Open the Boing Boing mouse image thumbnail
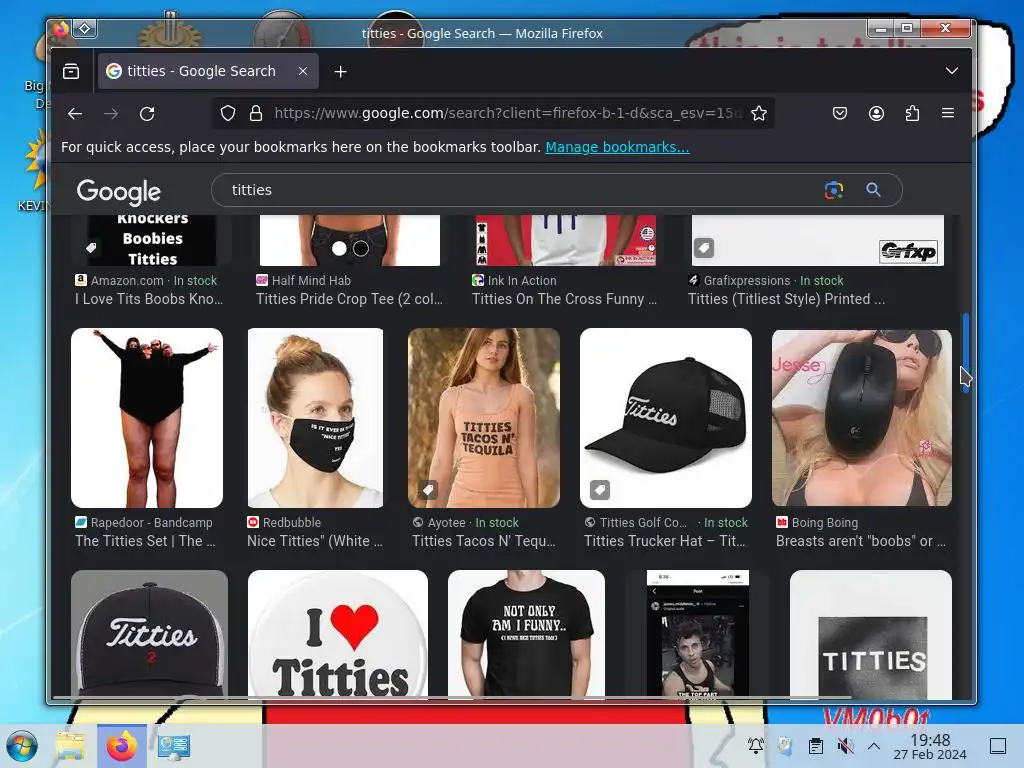 click(862, 418)
